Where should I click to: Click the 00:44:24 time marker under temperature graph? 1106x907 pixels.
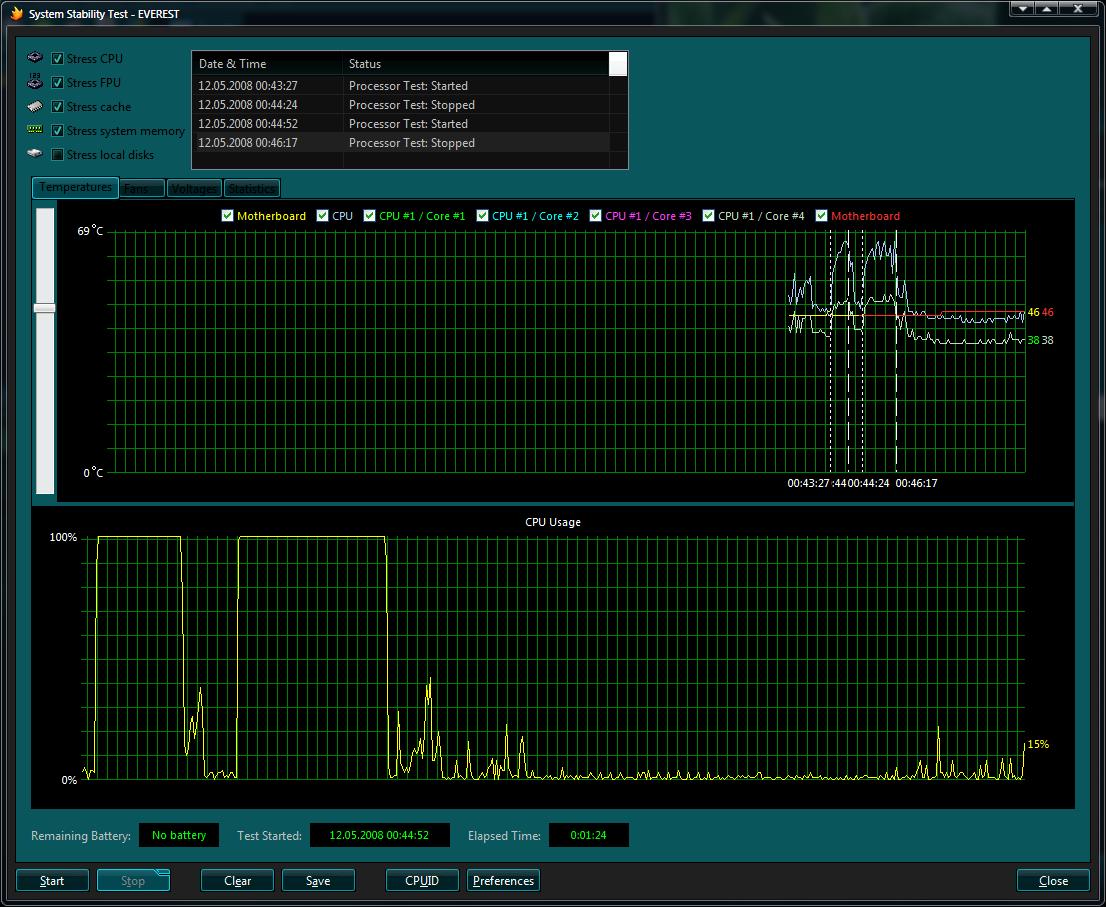tap(868, 483)
